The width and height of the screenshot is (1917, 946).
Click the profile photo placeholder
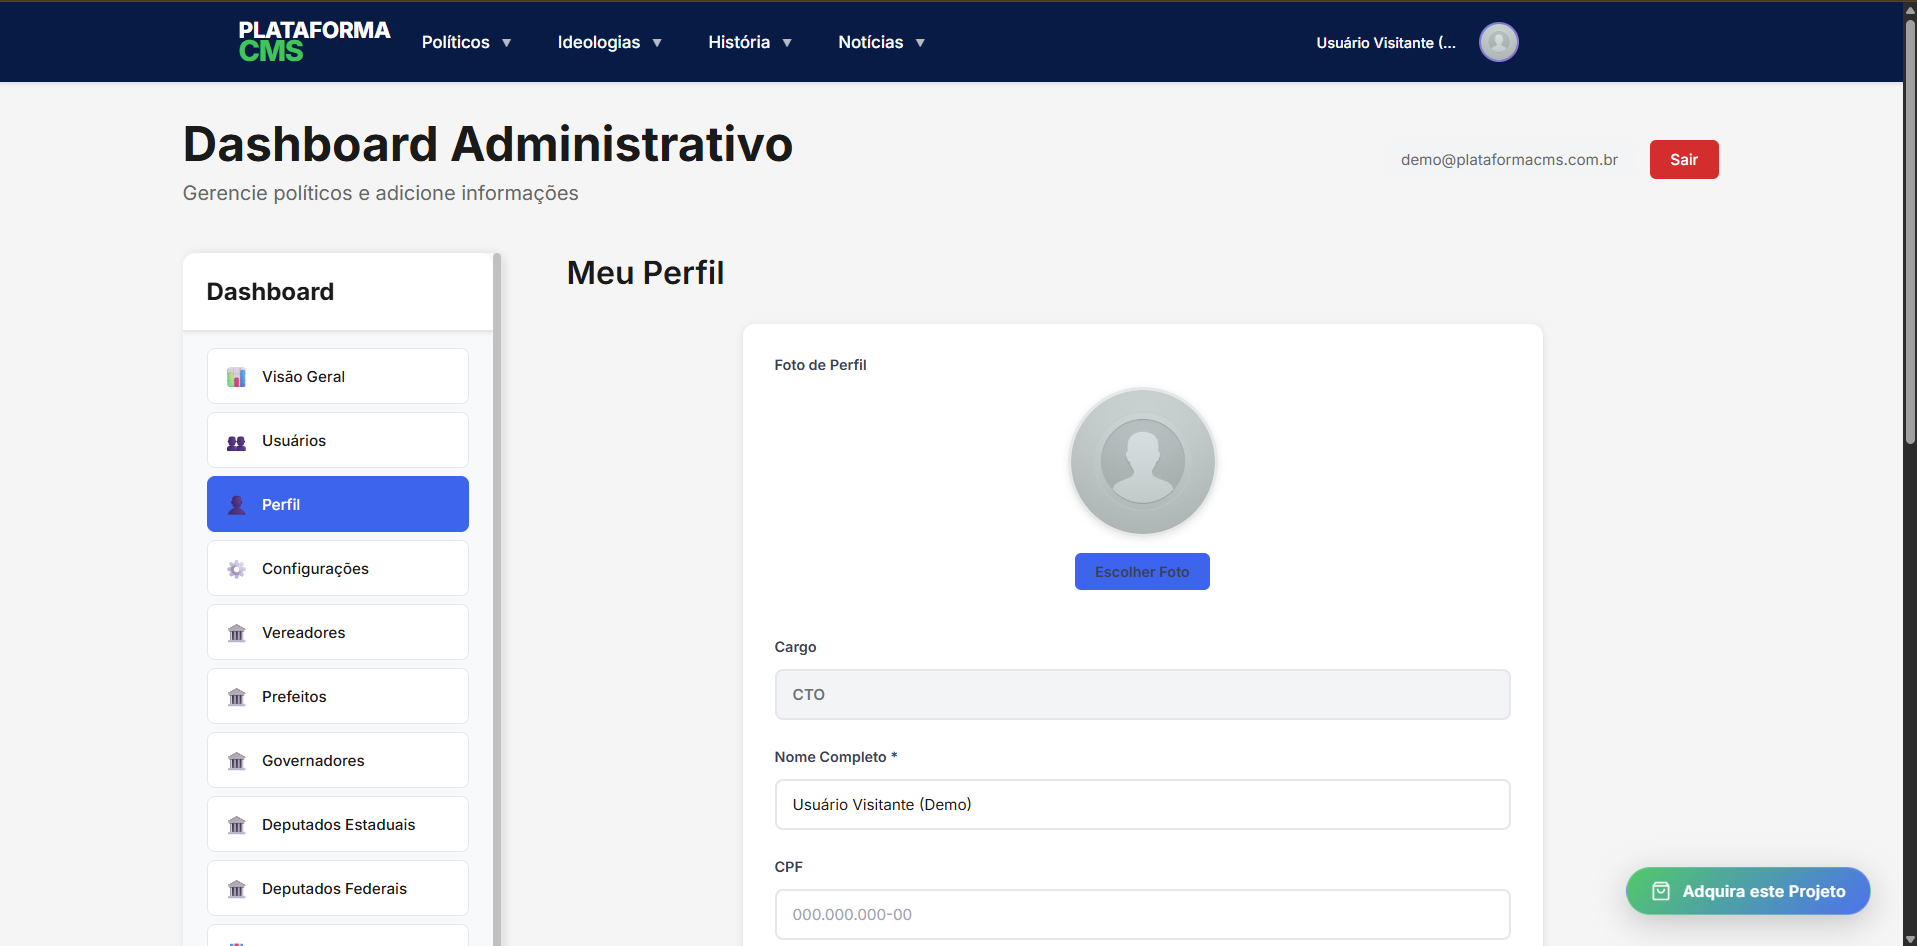click(x=1142, y=461)
